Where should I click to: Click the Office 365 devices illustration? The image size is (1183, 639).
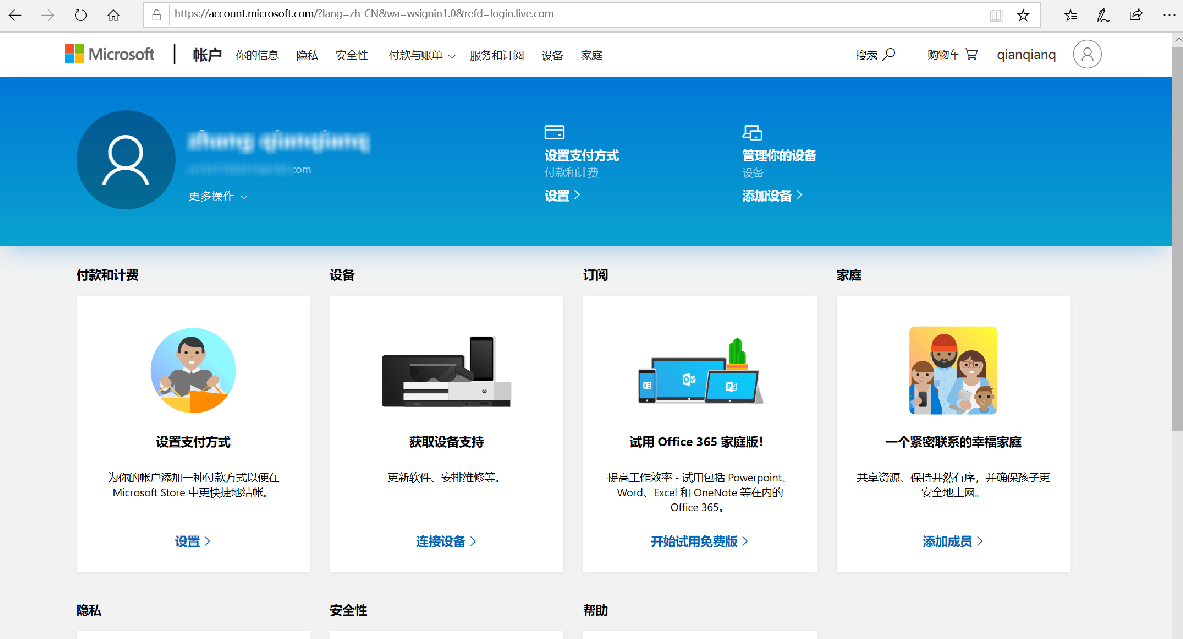(x=700, y=371)
